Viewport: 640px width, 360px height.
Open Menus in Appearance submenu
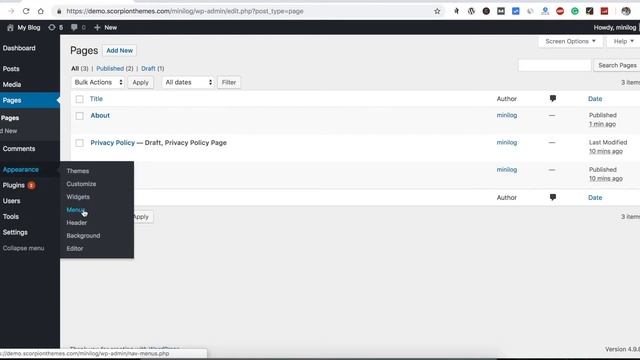(x=76, y=210)
